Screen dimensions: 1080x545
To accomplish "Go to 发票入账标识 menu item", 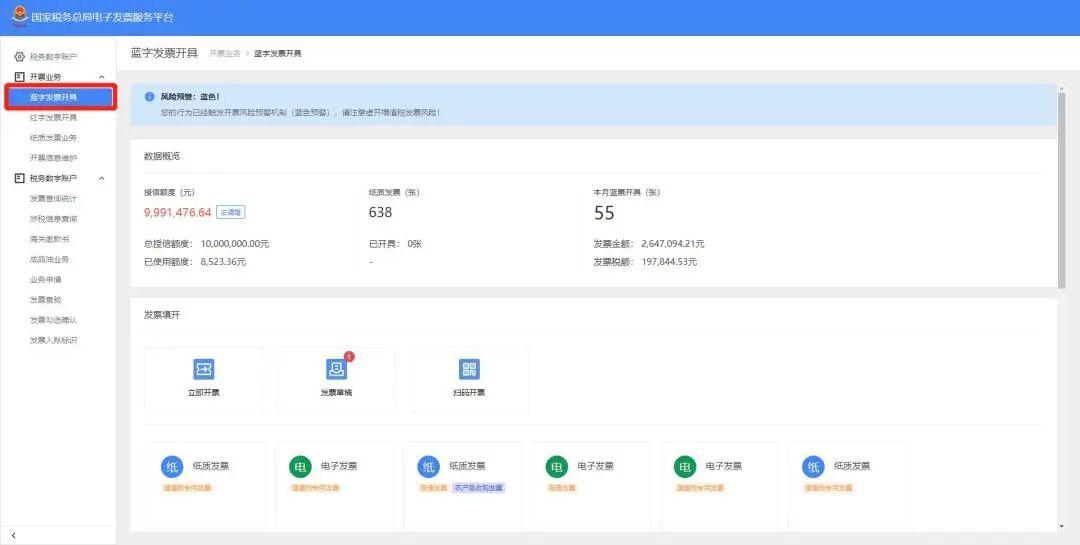I will tap(54, 340).
